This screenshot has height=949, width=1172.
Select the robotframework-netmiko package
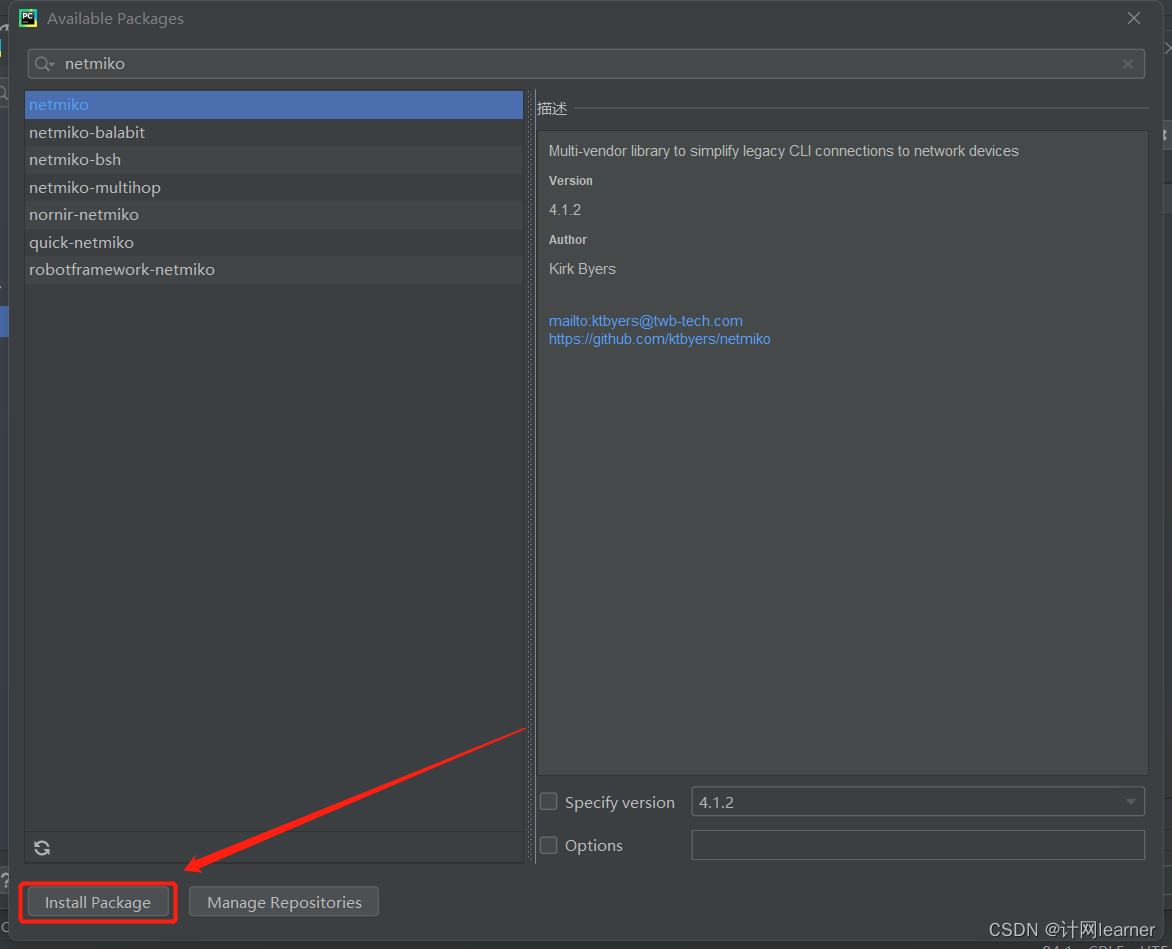[274, 270]
